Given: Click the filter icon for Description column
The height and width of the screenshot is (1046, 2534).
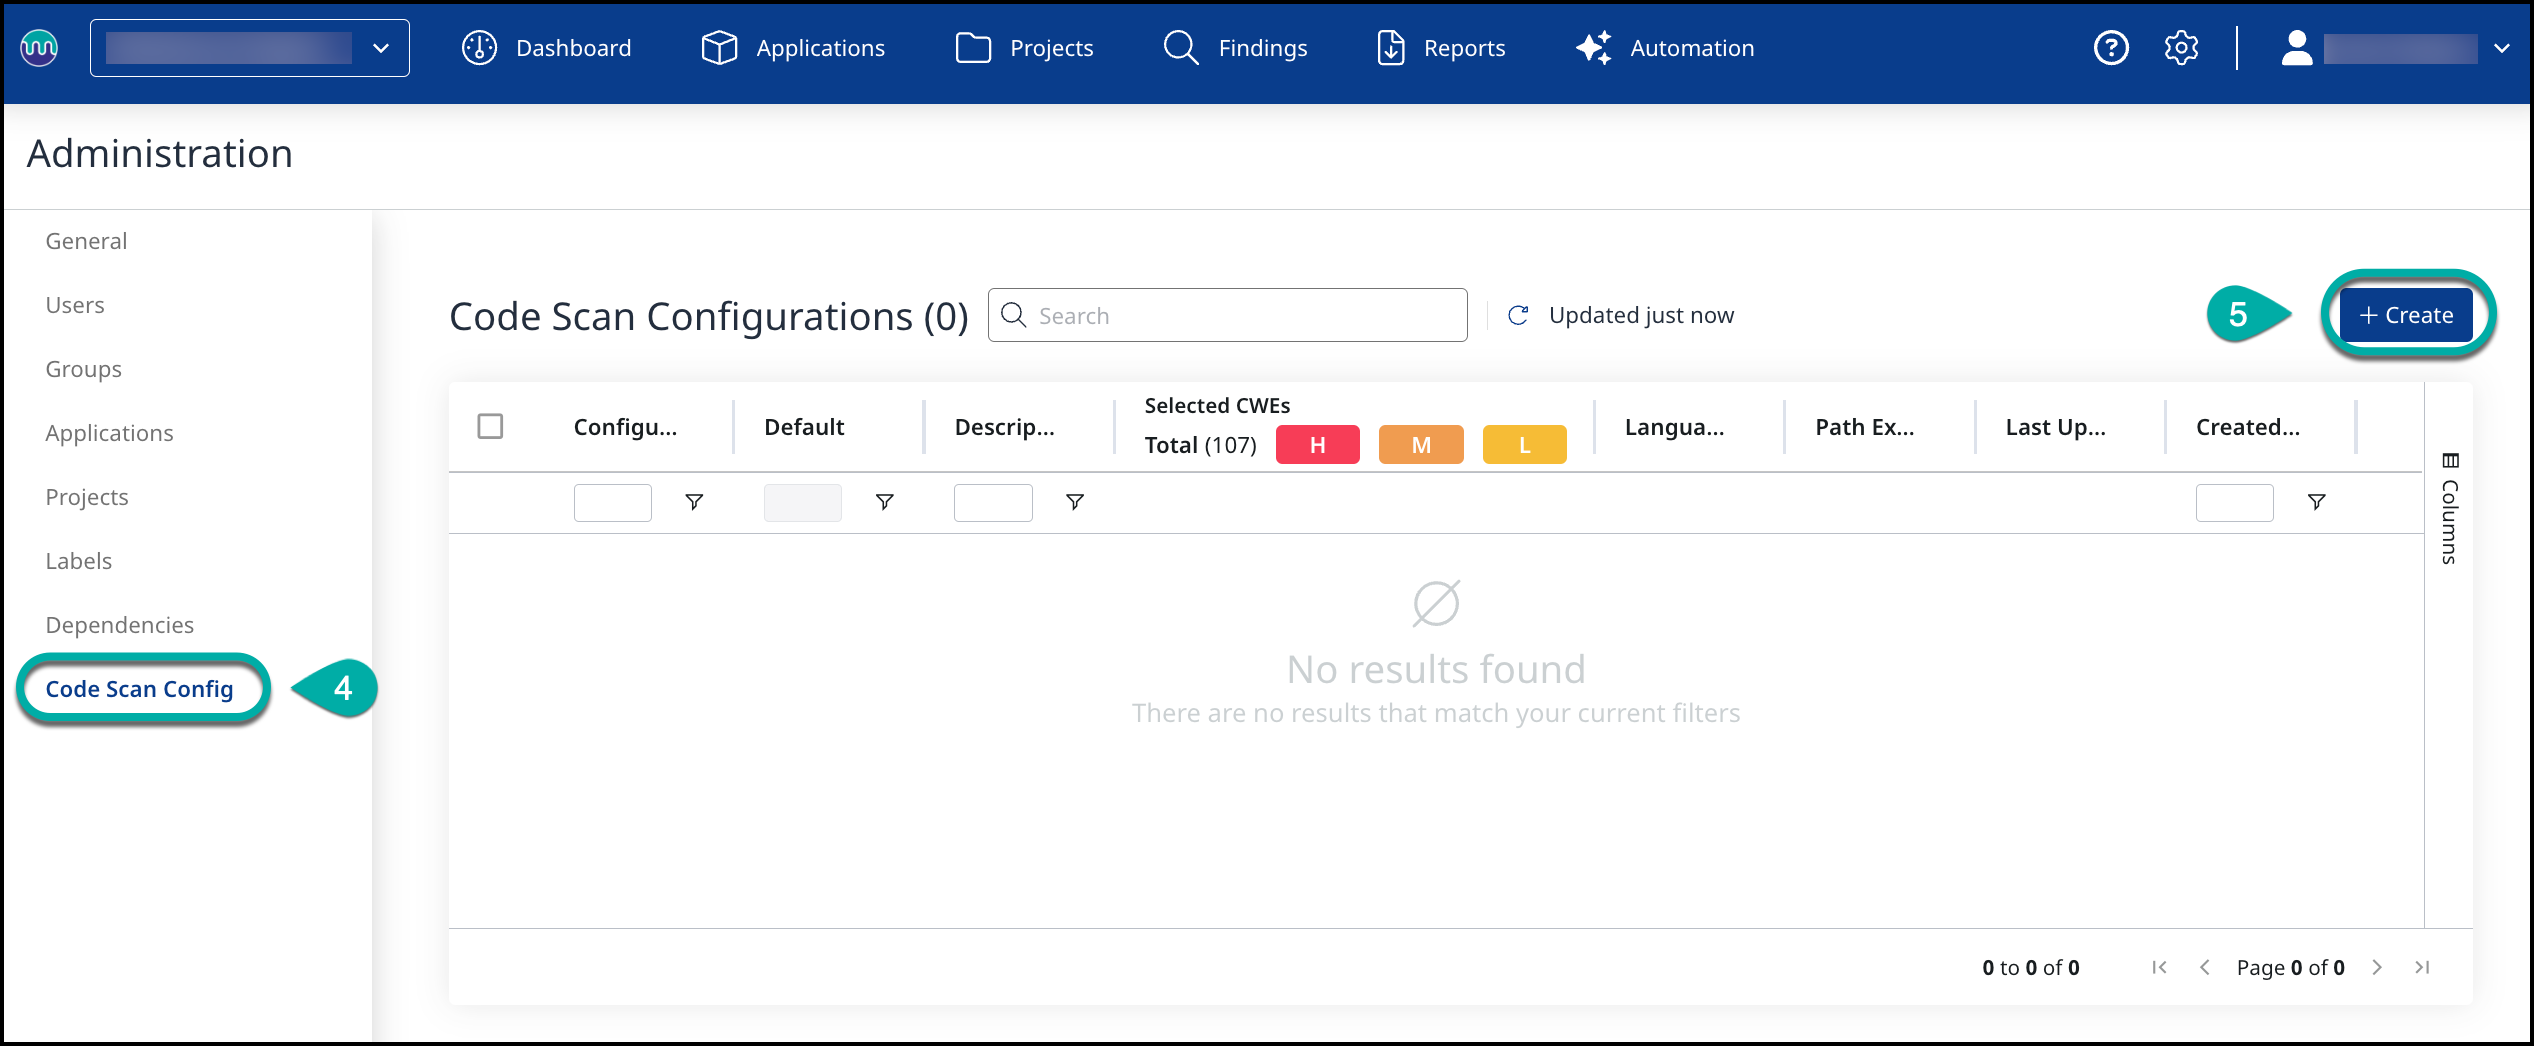Looking at the screenshot, I should 1075,502.
